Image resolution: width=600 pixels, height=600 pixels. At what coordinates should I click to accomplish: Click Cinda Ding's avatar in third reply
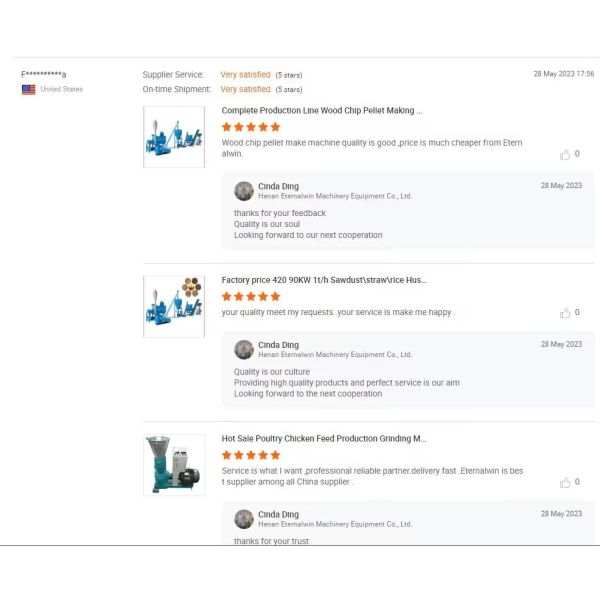point(244,519)
